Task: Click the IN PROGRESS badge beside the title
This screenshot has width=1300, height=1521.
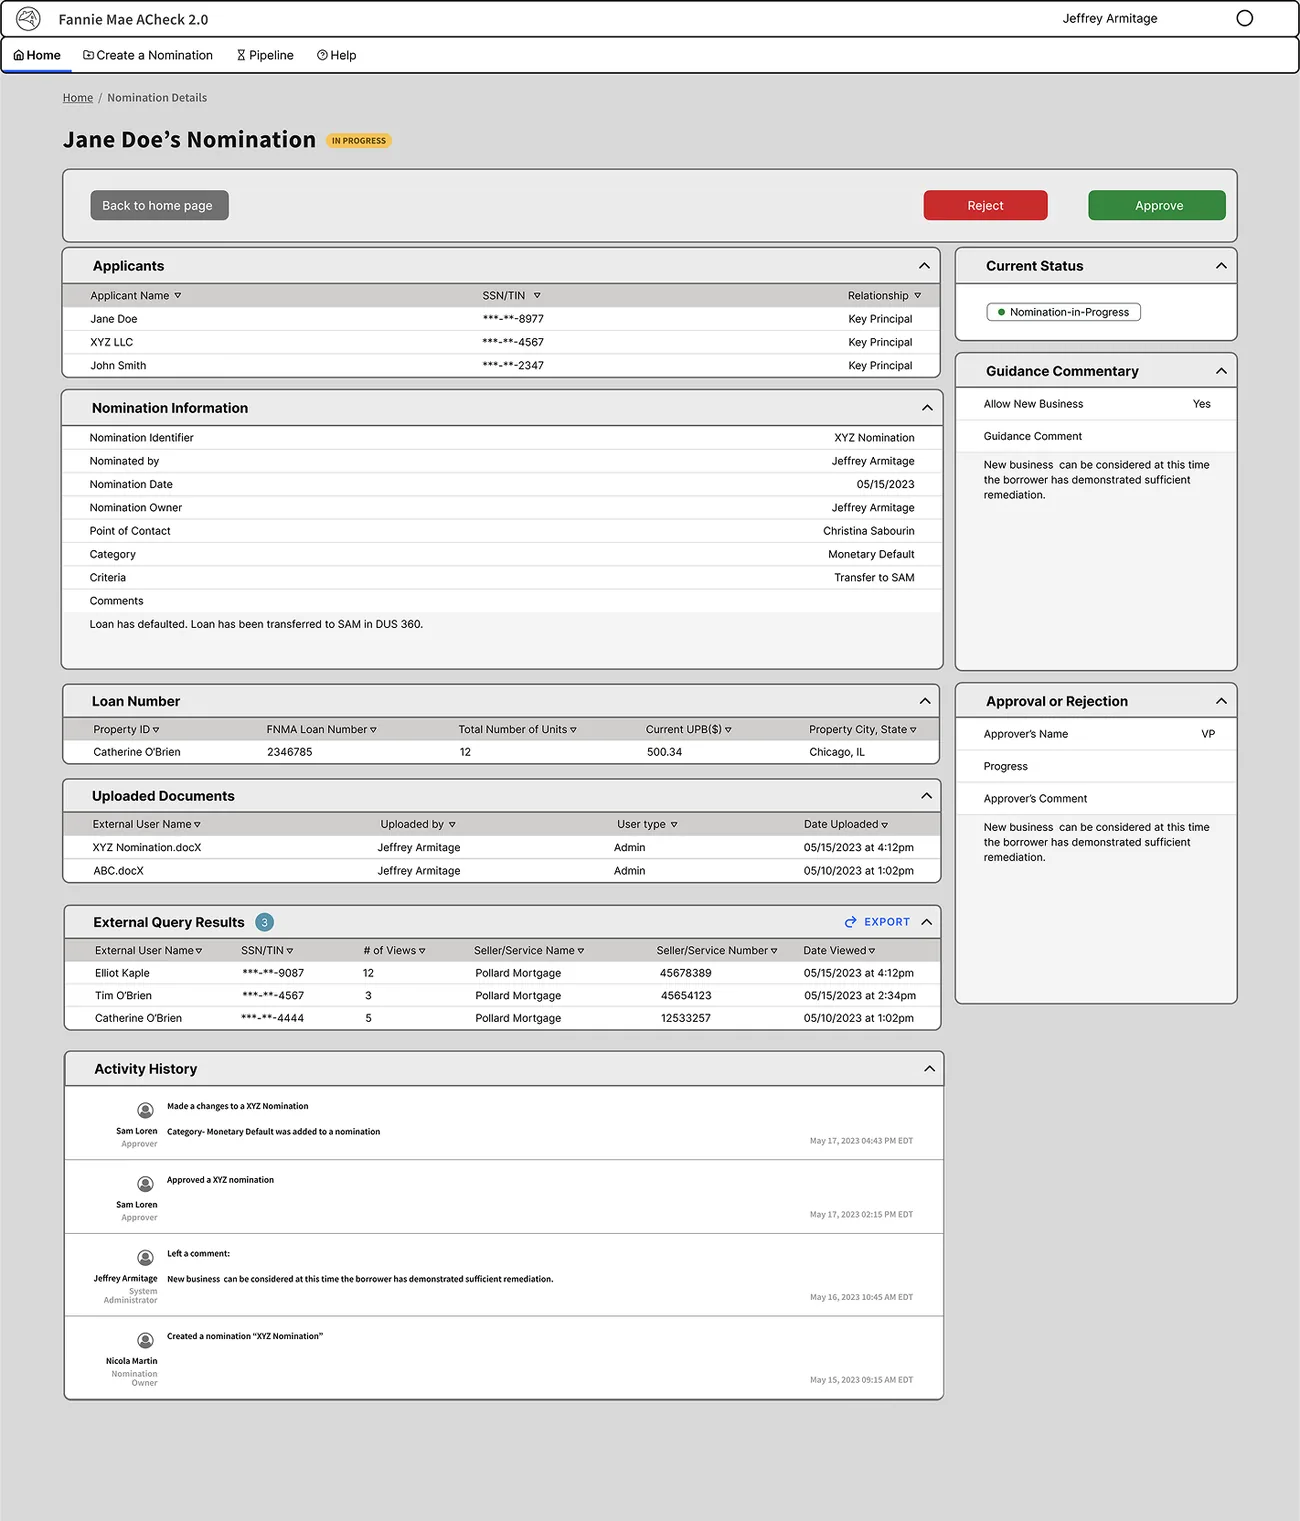Action: pos(359,141)
